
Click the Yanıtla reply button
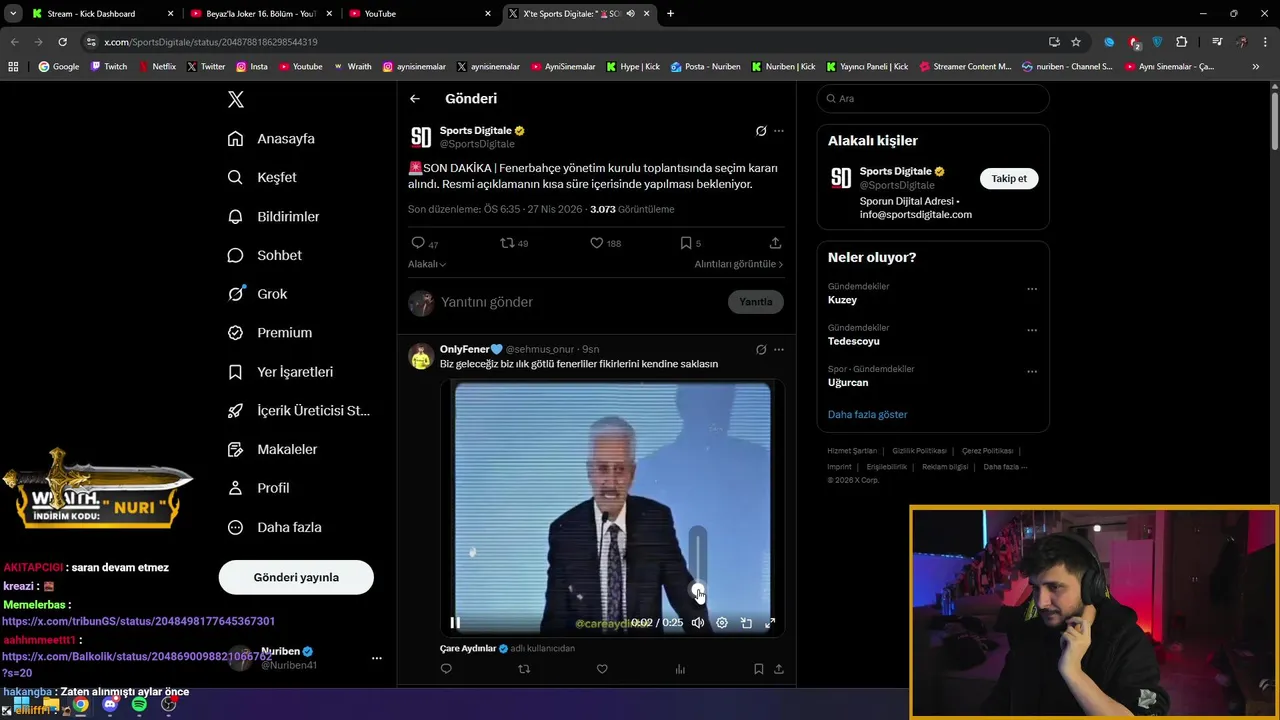tap(756, 302)
